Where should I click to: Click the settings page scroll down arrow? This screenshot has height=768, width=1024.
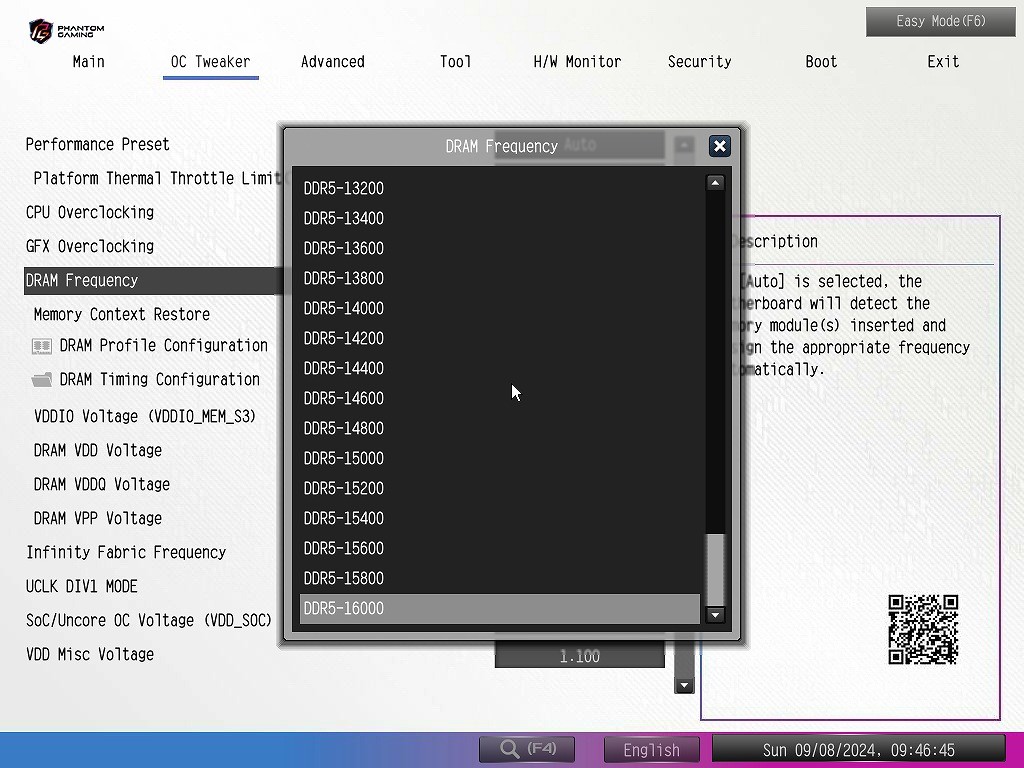684,686
